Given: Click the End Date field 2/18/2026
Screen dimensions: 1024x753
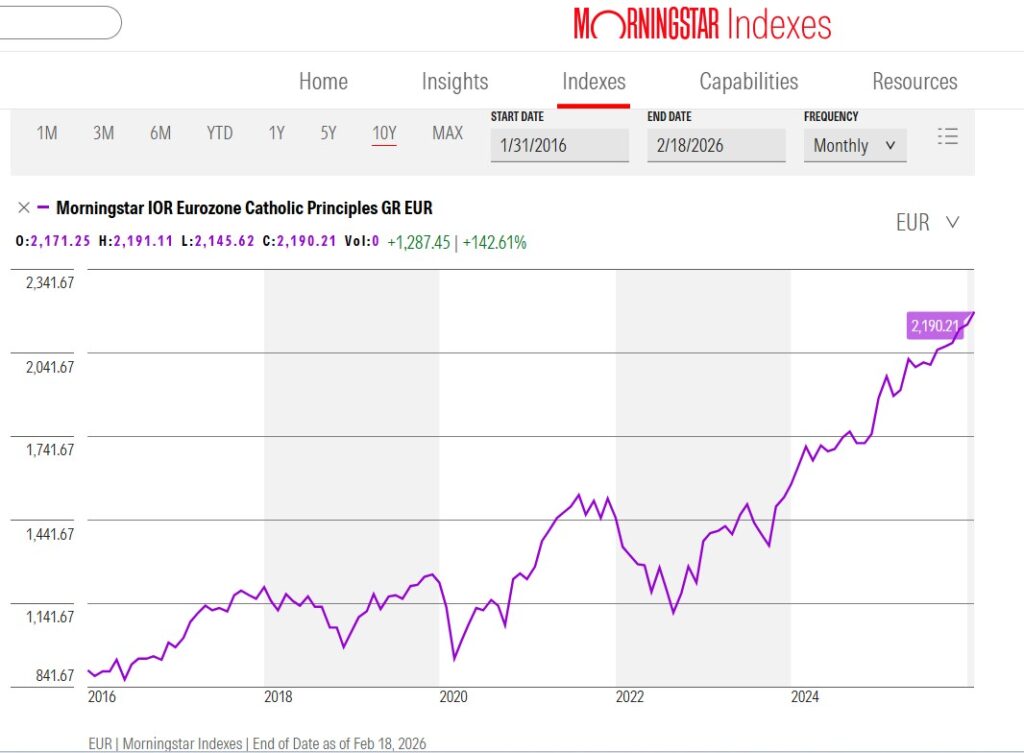Looking at the screenshot, I should tap(716, 145).
